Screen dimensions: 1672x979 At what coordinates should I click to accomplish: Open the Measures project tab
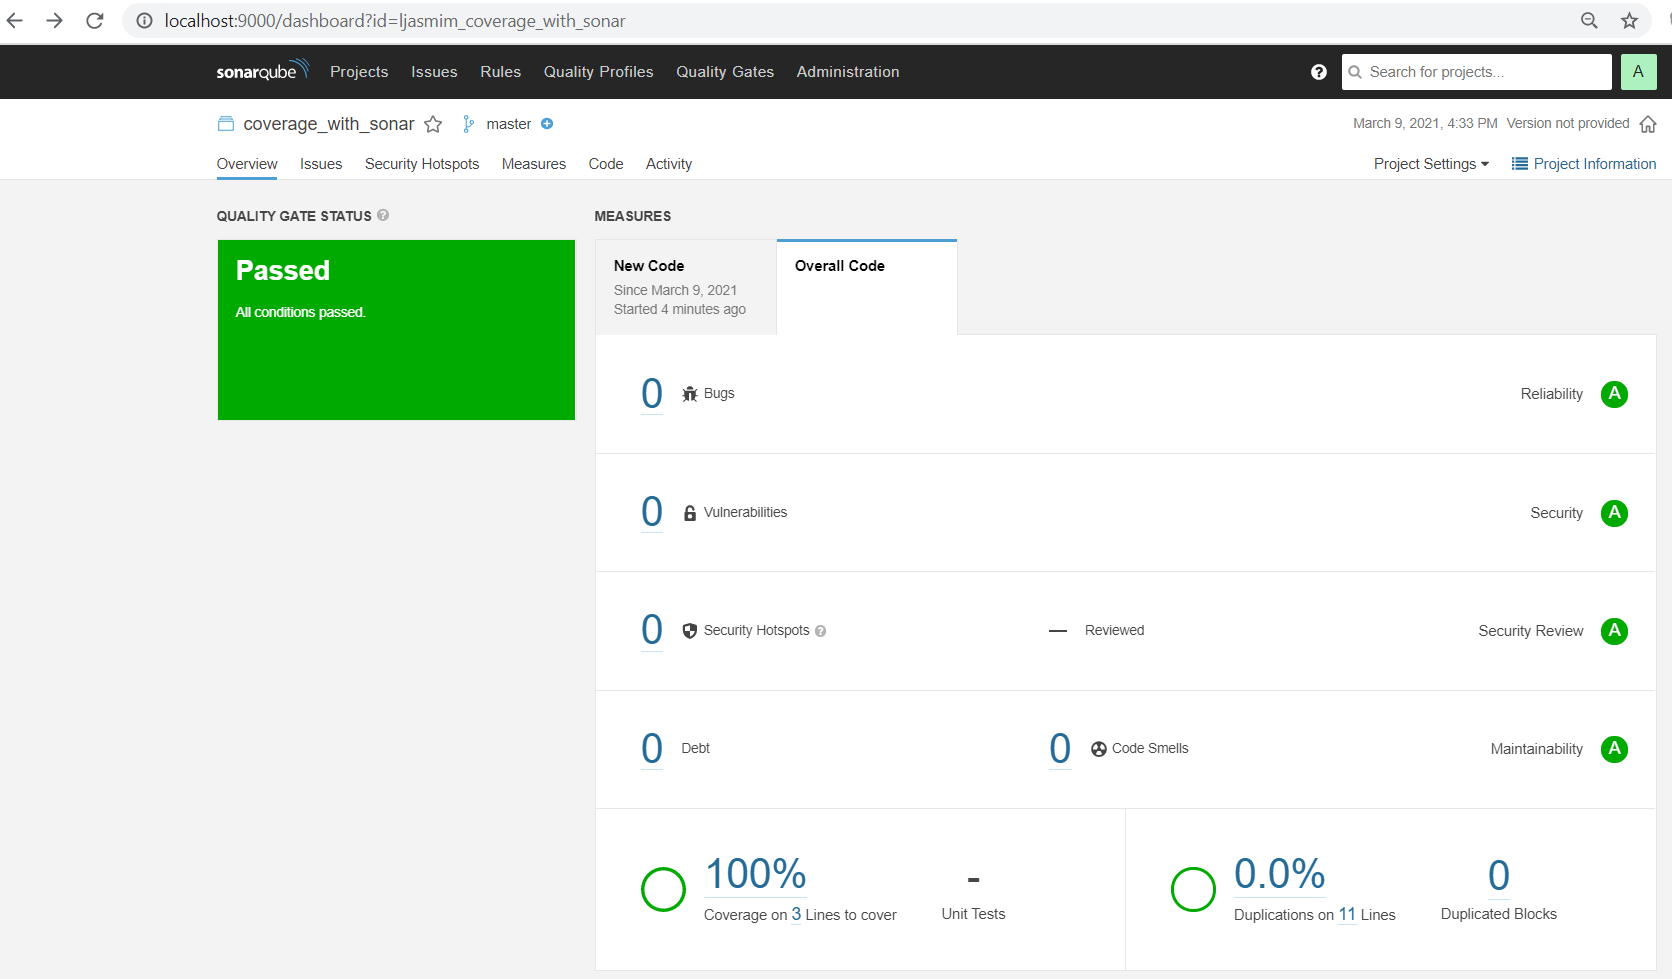(534, 164)
